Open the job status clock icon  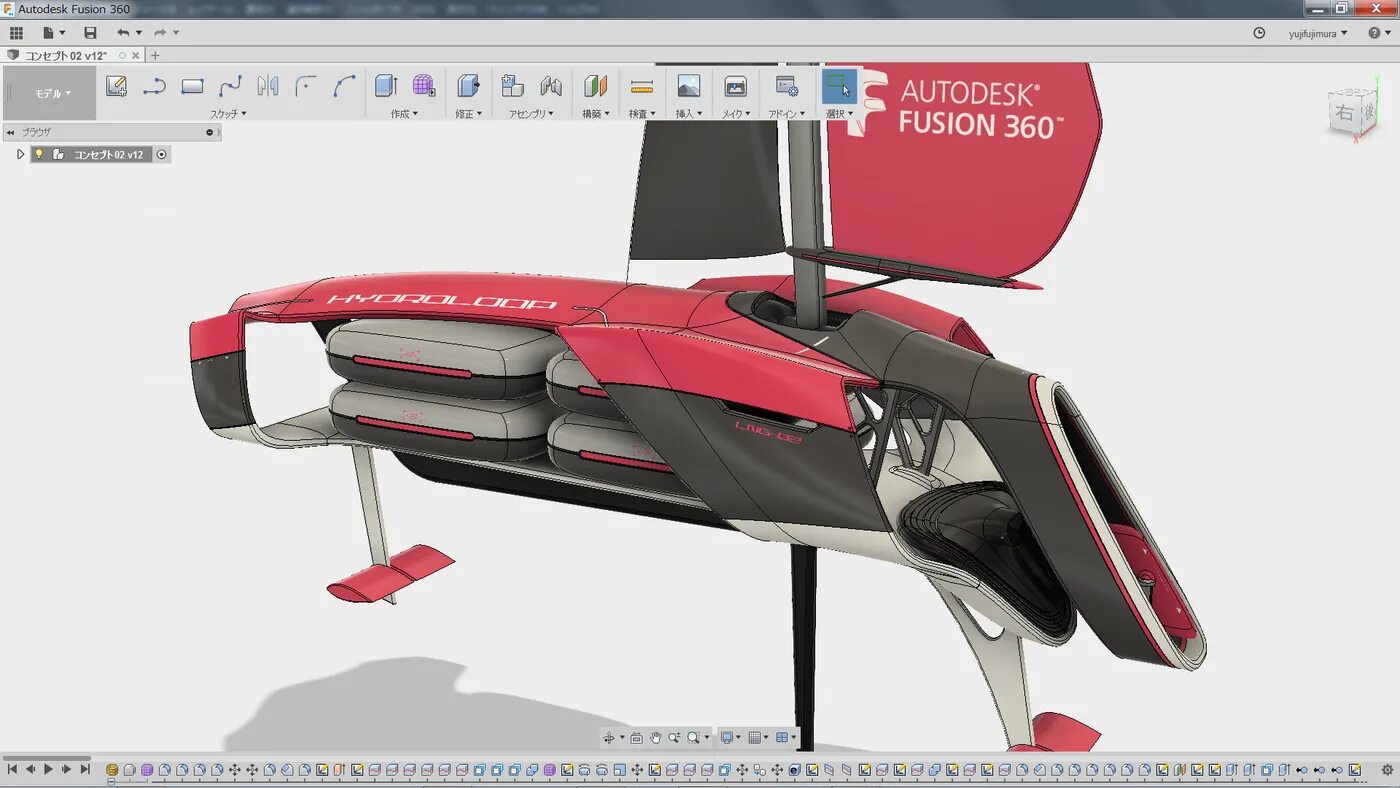(1259, 33)
